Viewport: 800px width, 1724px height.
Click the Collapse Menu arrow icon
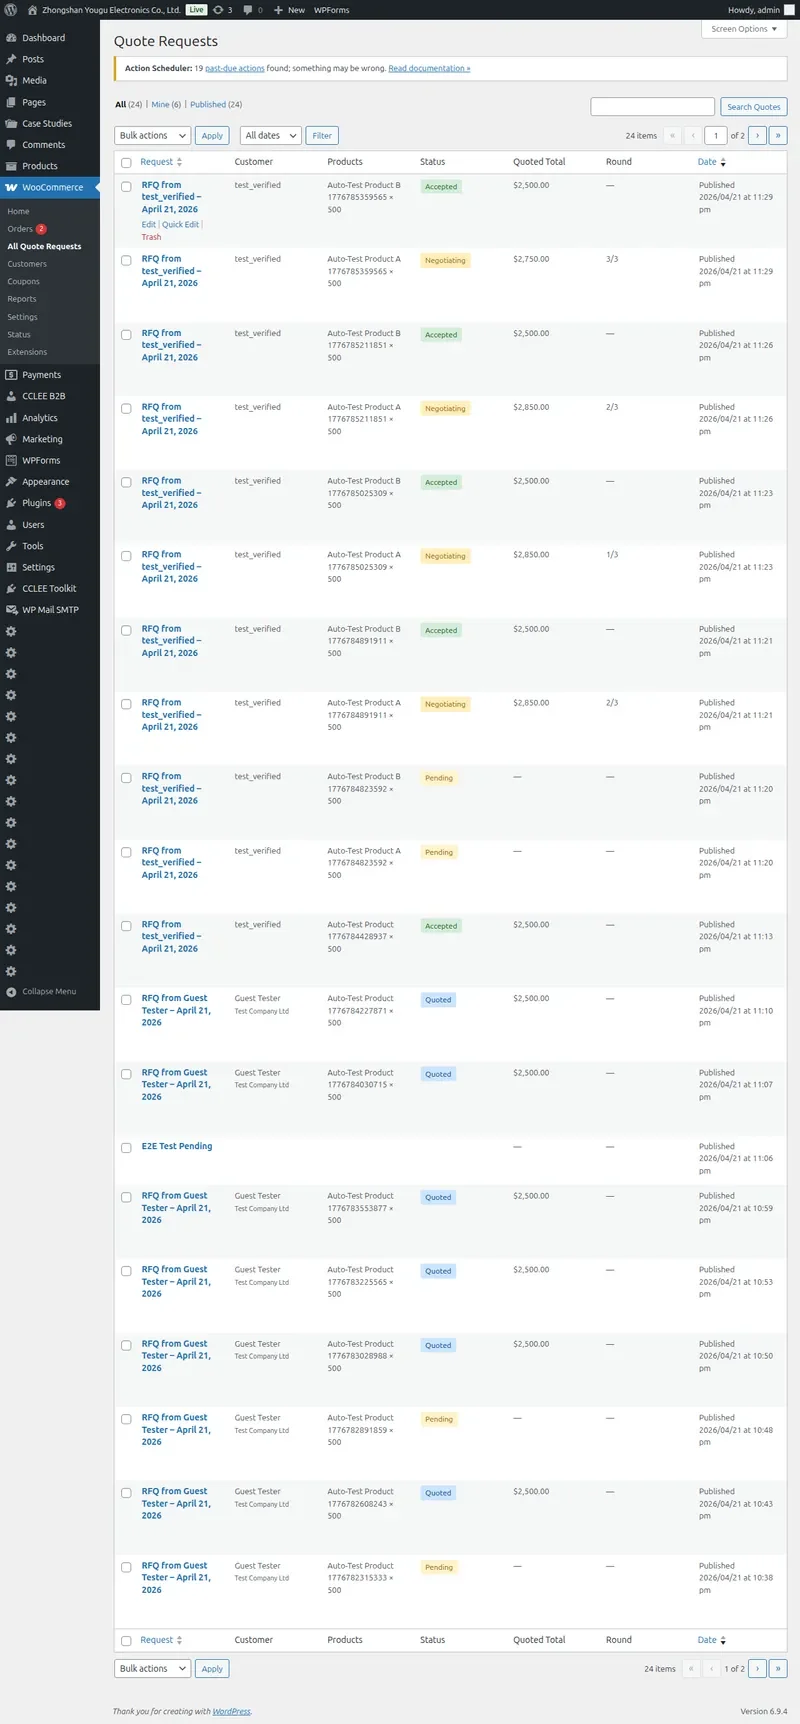11,992
